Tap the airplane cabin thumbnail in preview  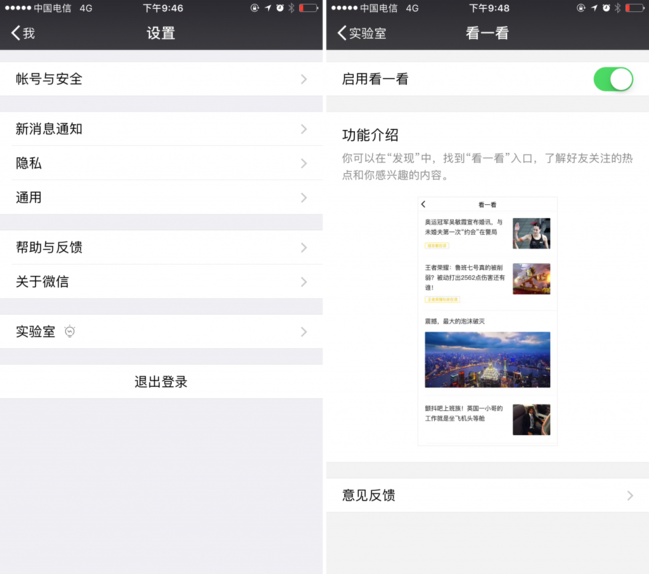tap(531, 420)
